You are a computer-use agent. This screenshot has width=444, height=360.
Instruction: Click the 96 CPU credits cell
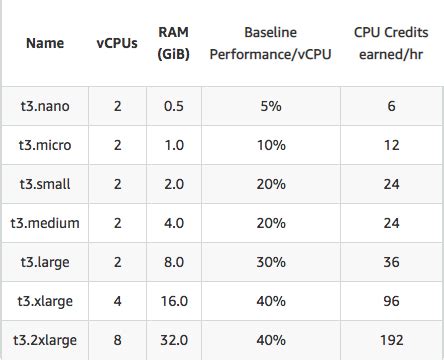(x=391, y=301)
